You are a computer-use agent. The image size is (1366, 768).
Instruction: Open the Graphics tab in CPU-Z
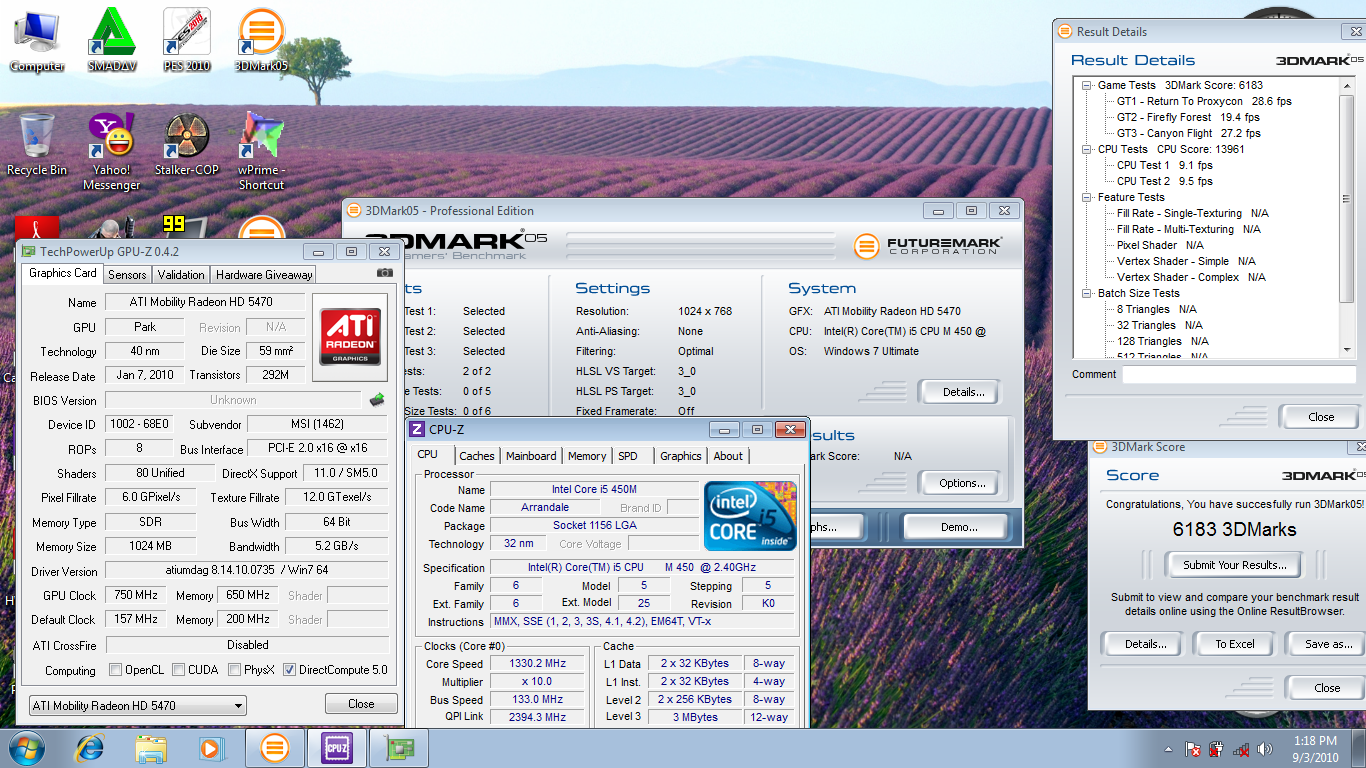point(681,456)
